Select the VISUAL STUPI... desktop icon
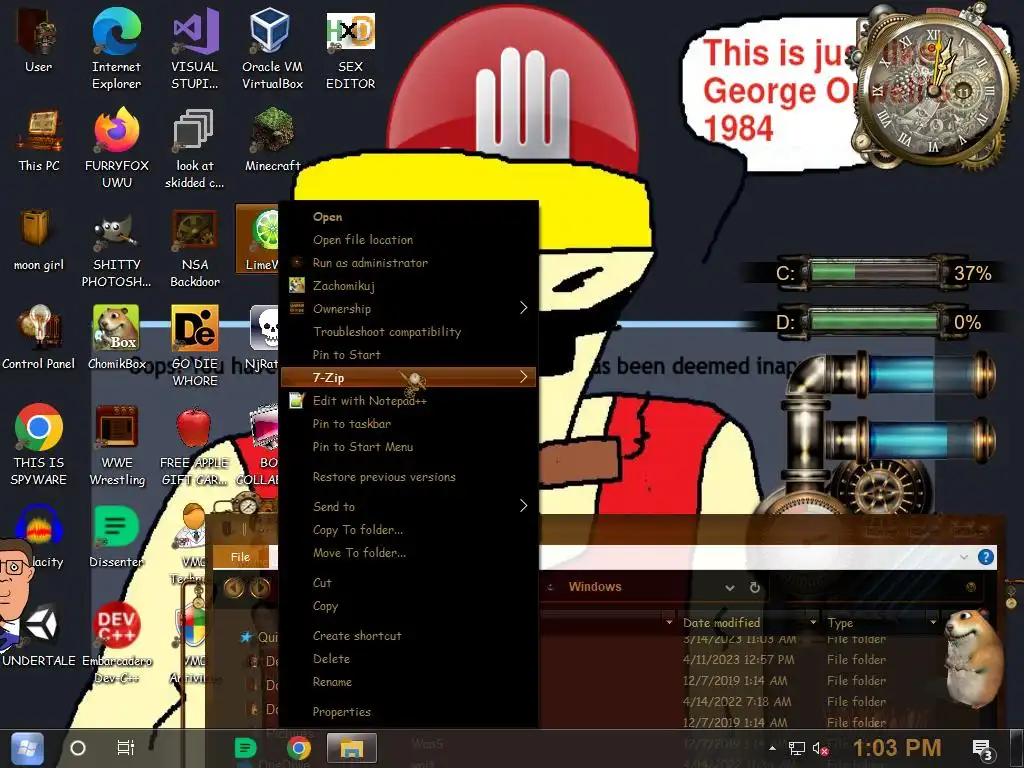 (x=194, y=48)
